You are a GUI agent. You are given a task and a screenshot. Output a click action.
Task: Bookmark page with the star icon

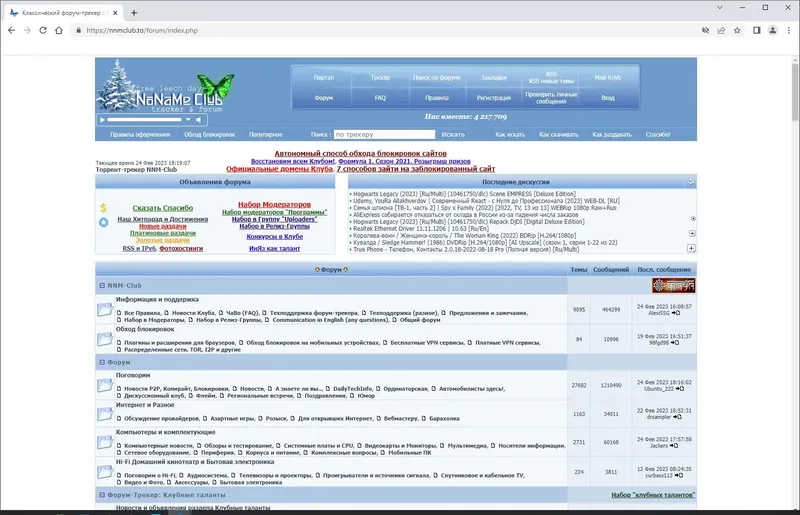pyautogui.click(x=737, y=30)
